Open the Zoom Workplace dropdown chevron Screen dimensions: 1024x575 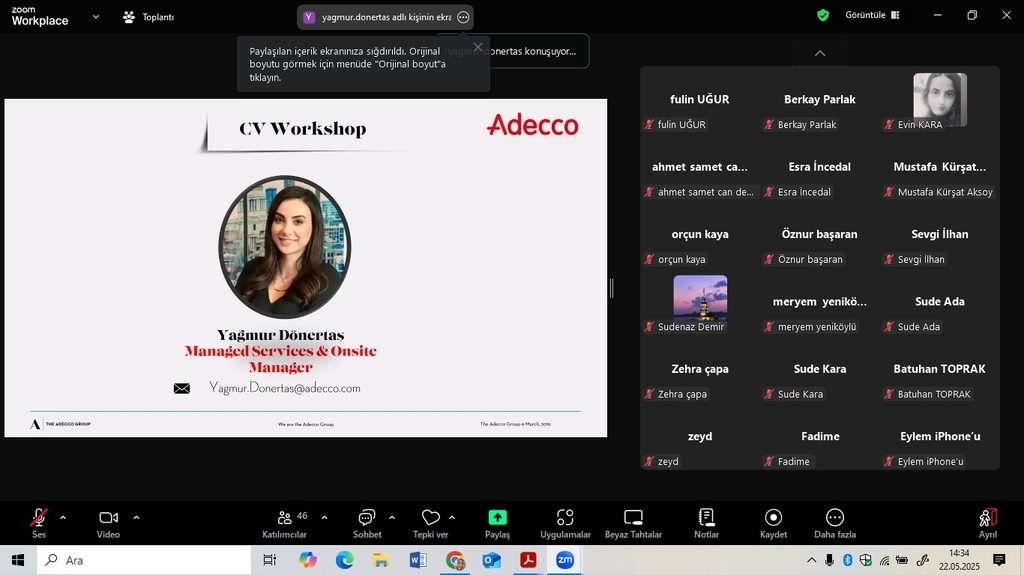click(96, 17)
